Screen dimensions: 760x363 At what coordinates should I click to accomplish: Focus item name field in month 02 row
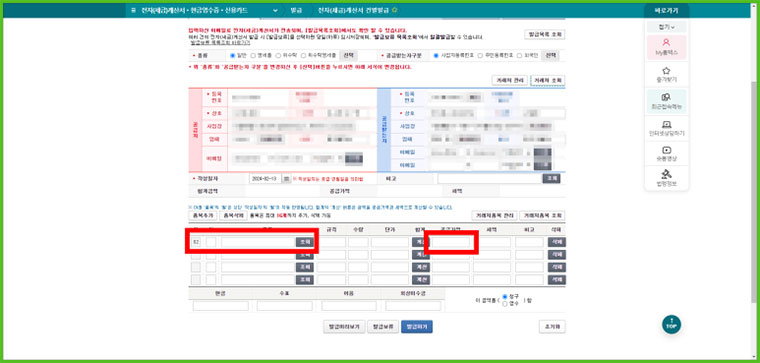[258, 242]
